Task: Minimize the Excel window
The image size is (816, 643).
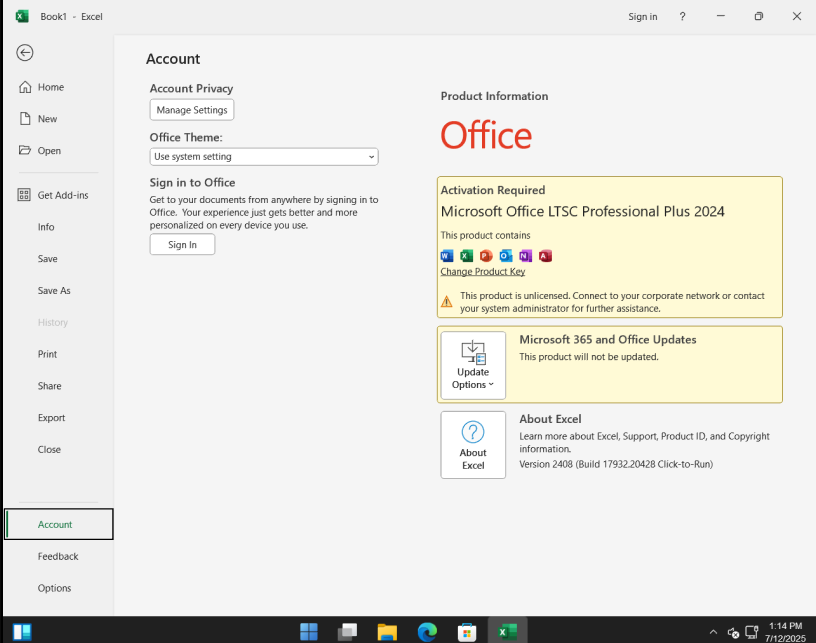Action: (721, 16)
